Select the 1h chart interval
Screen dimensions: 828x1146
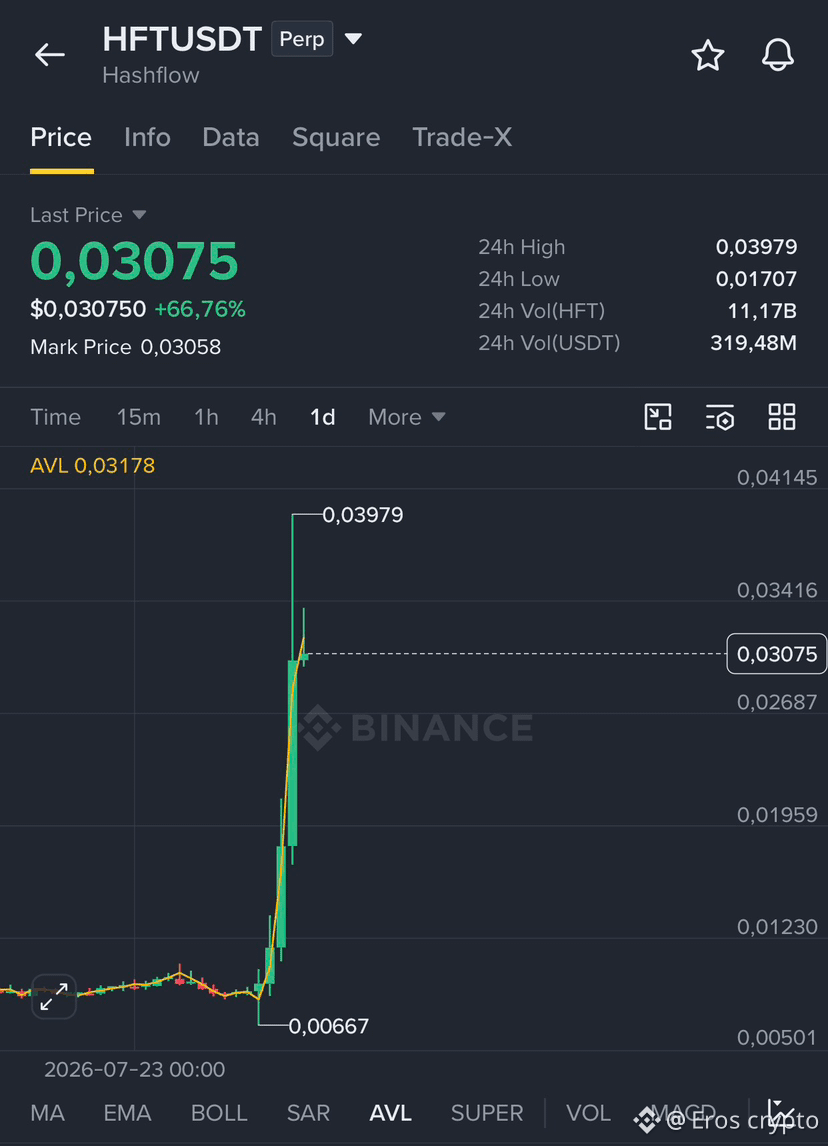click(206, 417)
